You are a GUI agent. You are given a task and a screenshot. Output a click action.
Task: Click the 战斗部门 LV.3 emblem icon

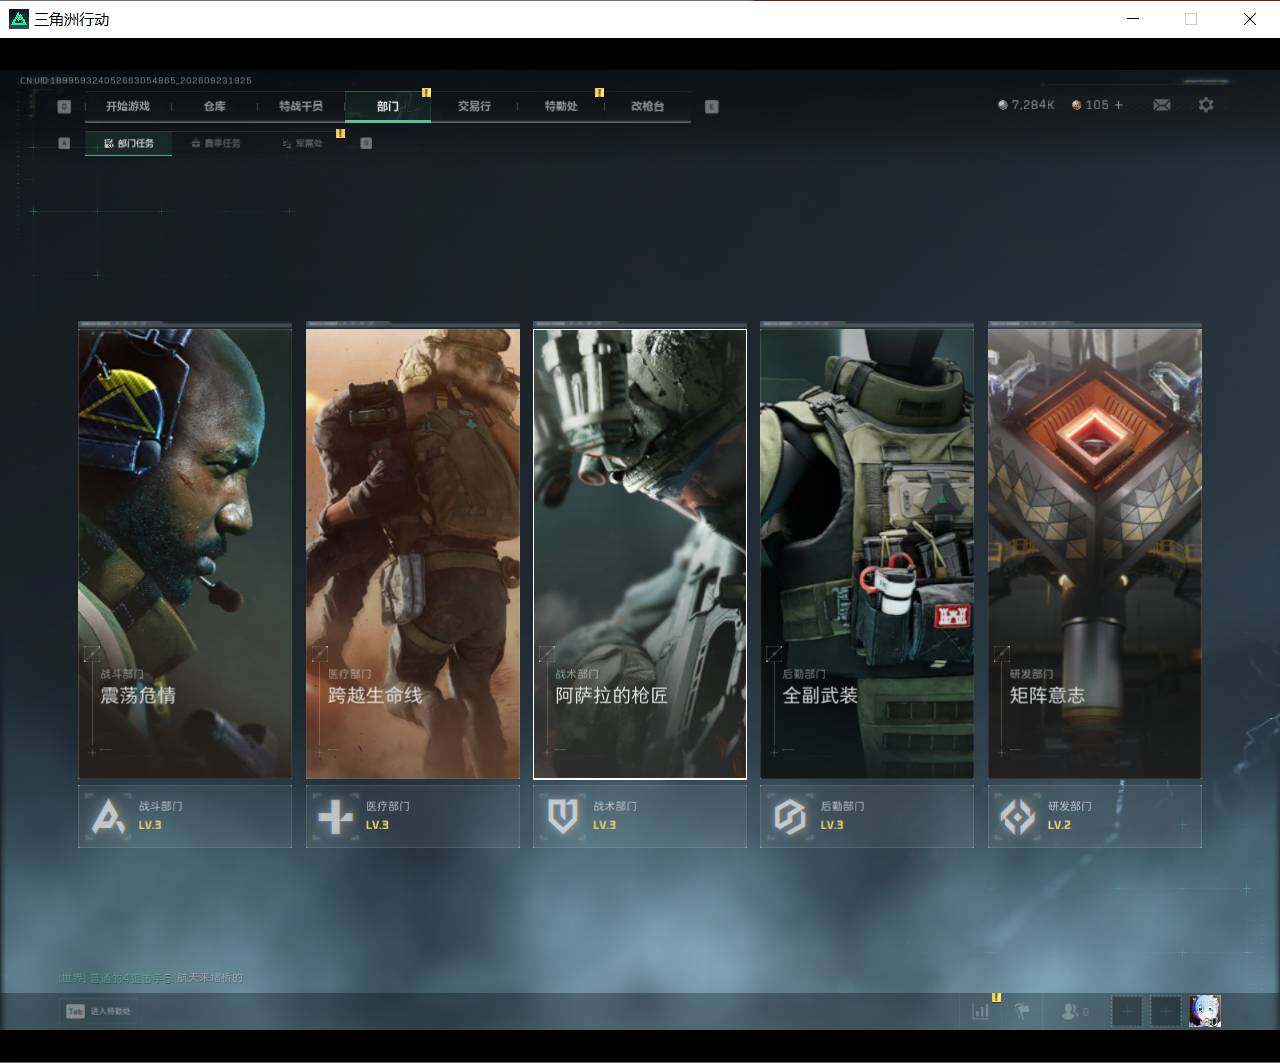coord(108,817)
